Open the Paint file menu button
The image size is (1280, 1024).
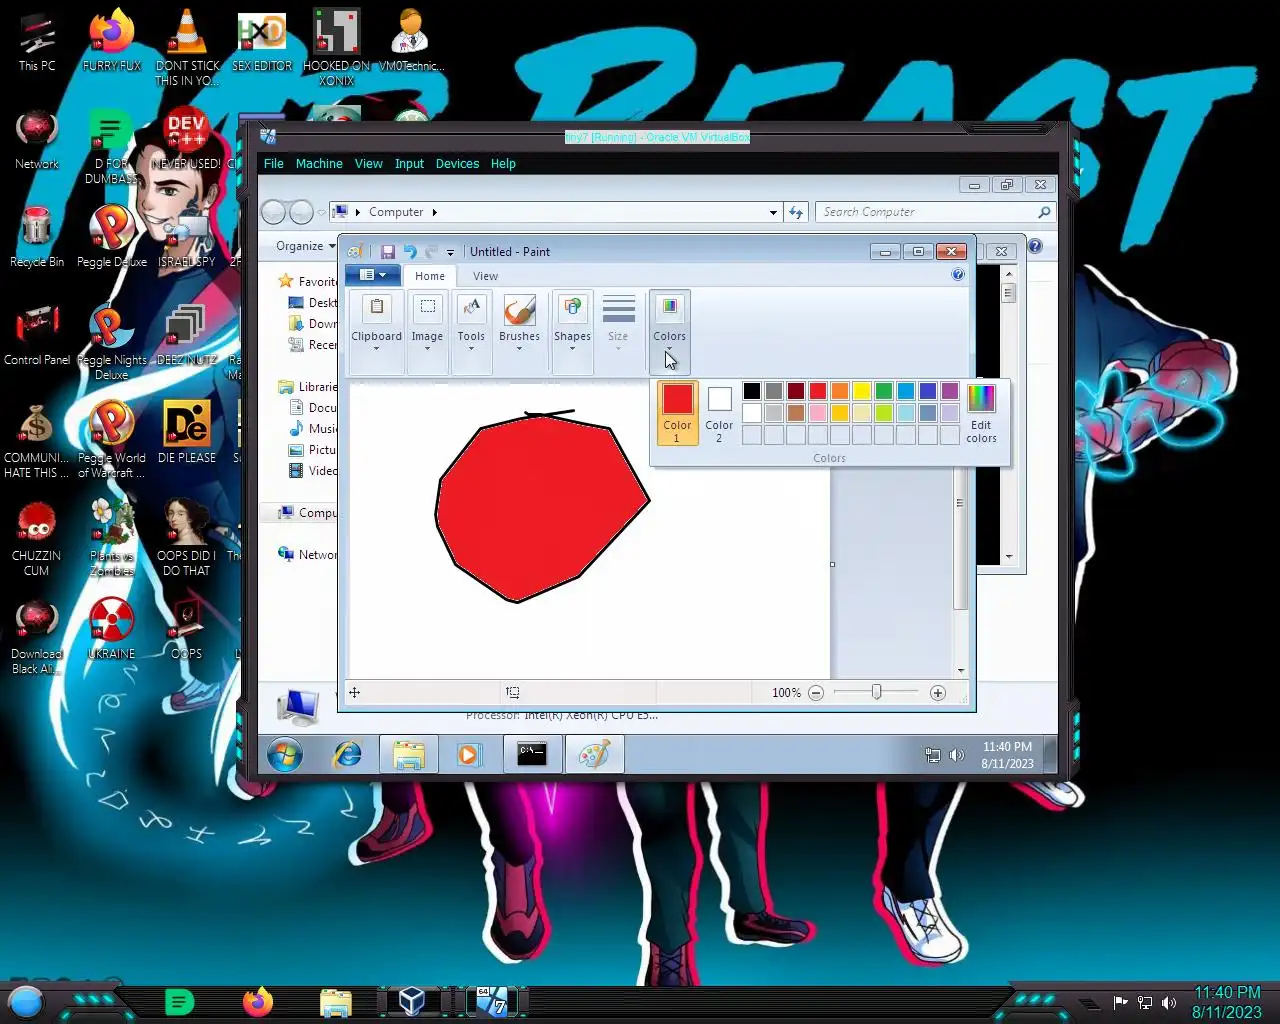pyautogui.click(x=372, y=275)
